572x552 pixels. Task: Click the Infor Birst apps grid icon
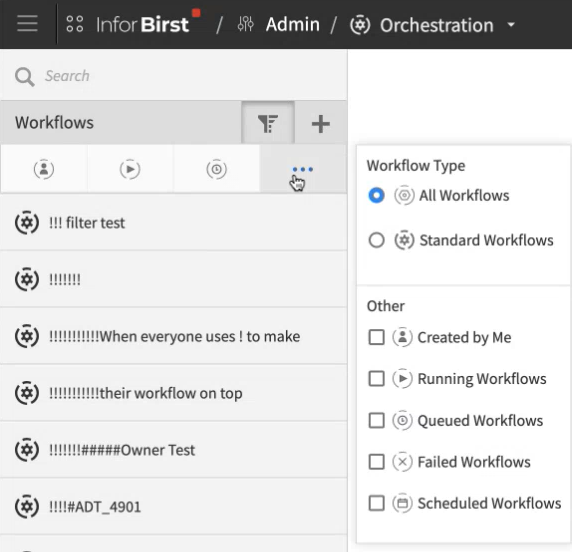pyautogui.click(x=75, y=24)
